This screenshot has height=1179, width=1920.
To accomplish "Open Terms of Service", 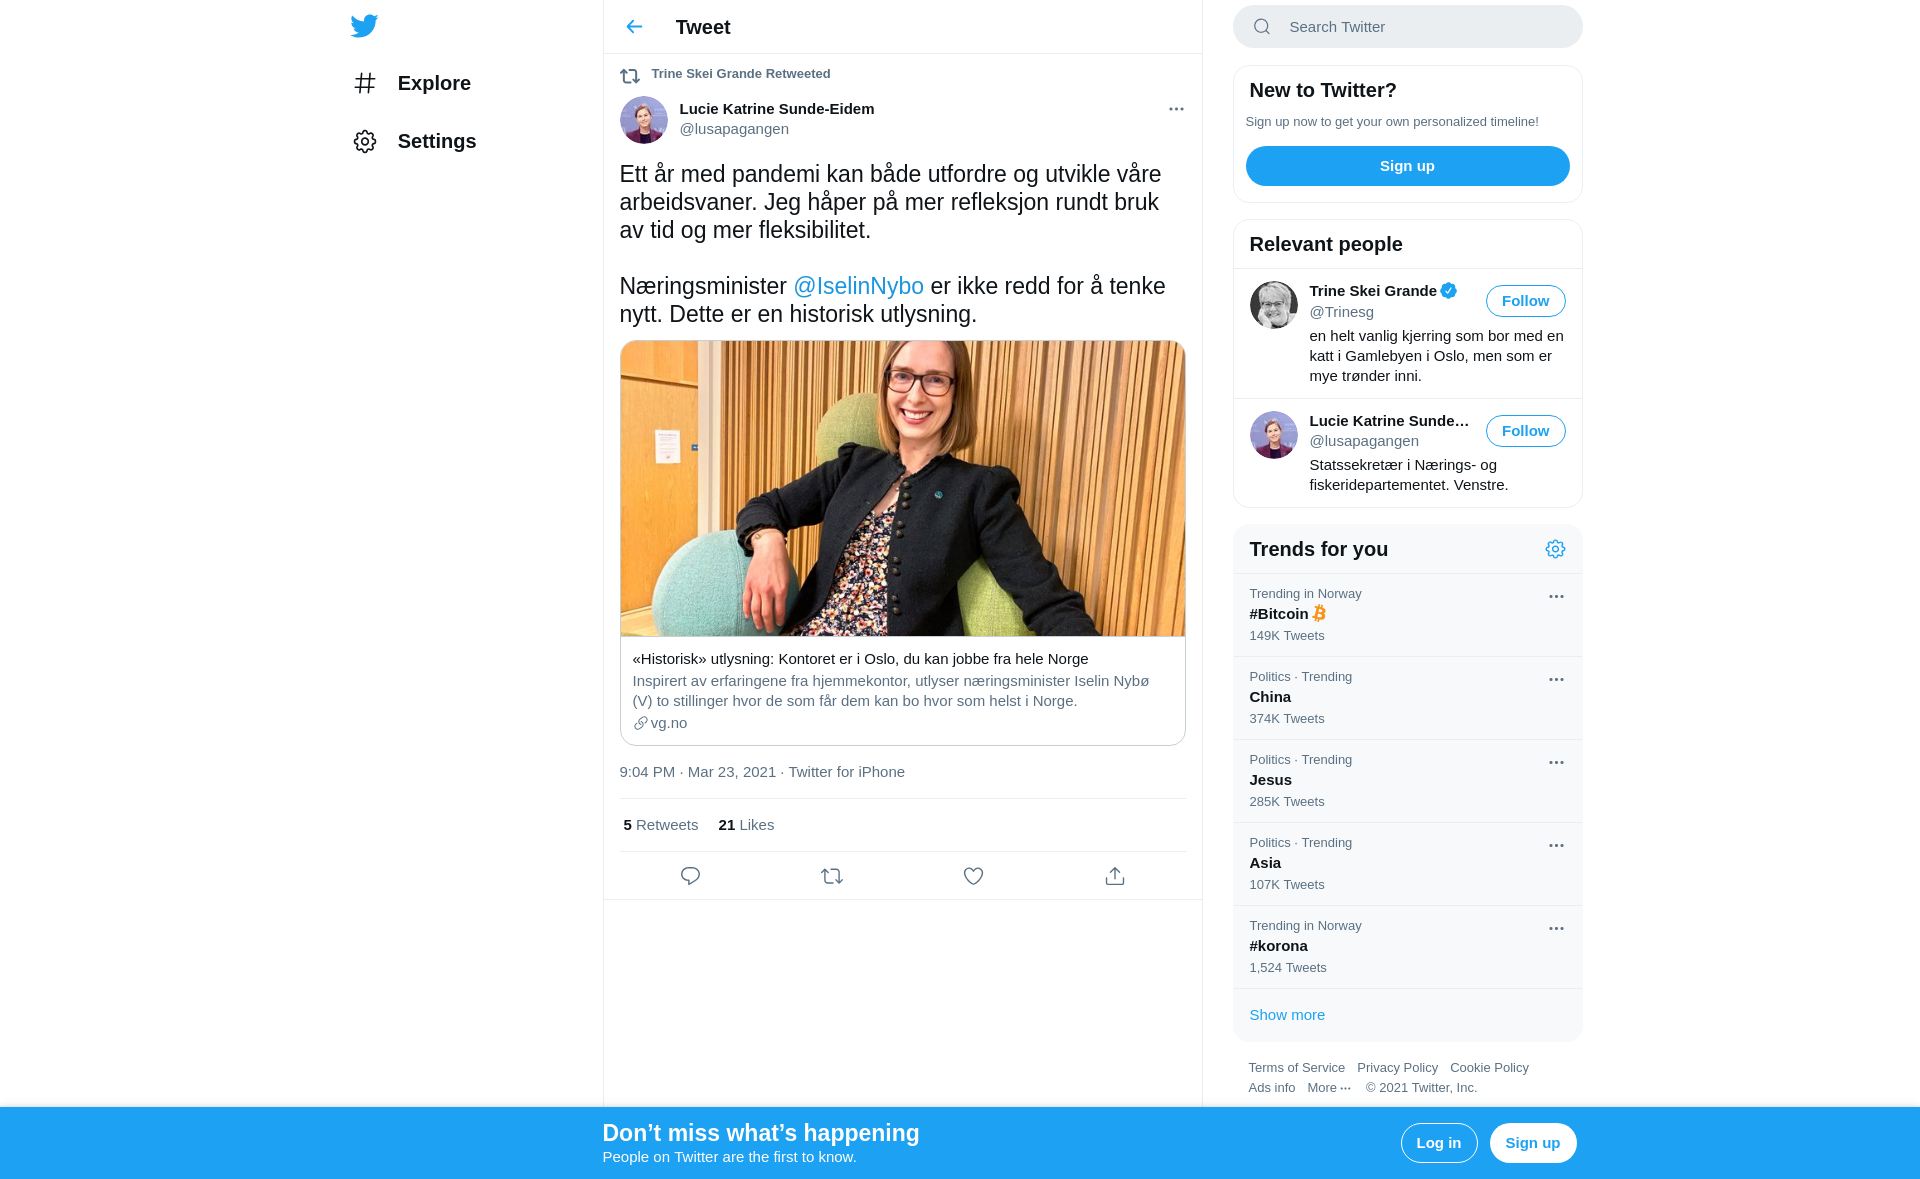I will click(1297, 1068).
